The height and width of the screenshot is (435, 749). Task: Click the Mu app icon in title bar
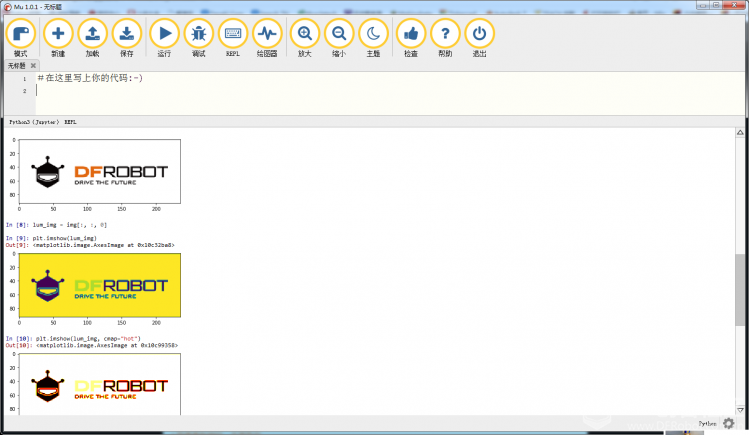click(7, 7)
